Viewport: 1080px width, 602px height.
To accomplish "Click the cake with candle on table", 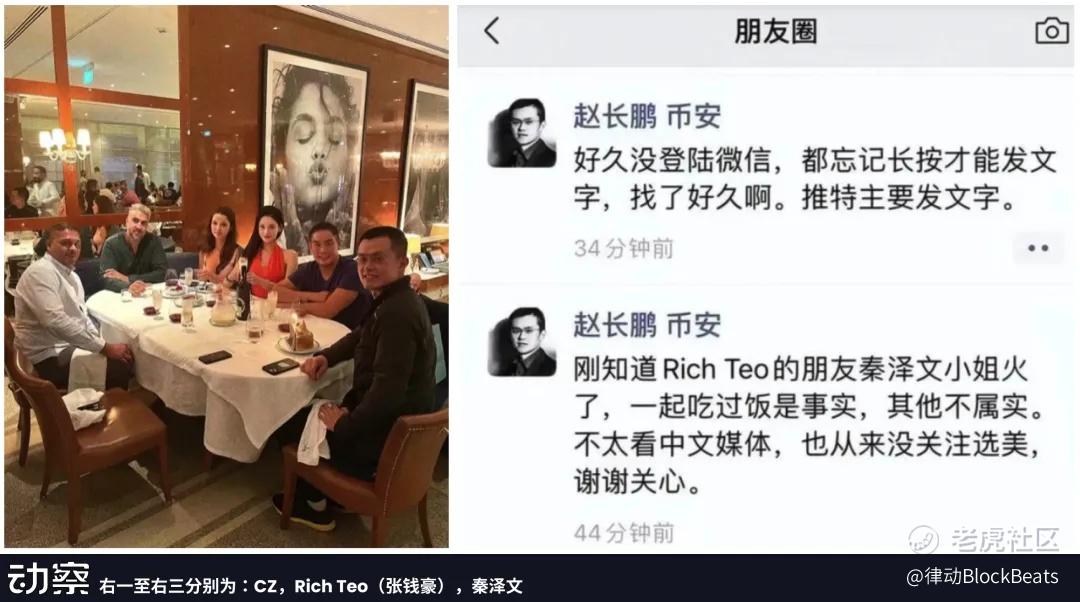I will [301, 336].
